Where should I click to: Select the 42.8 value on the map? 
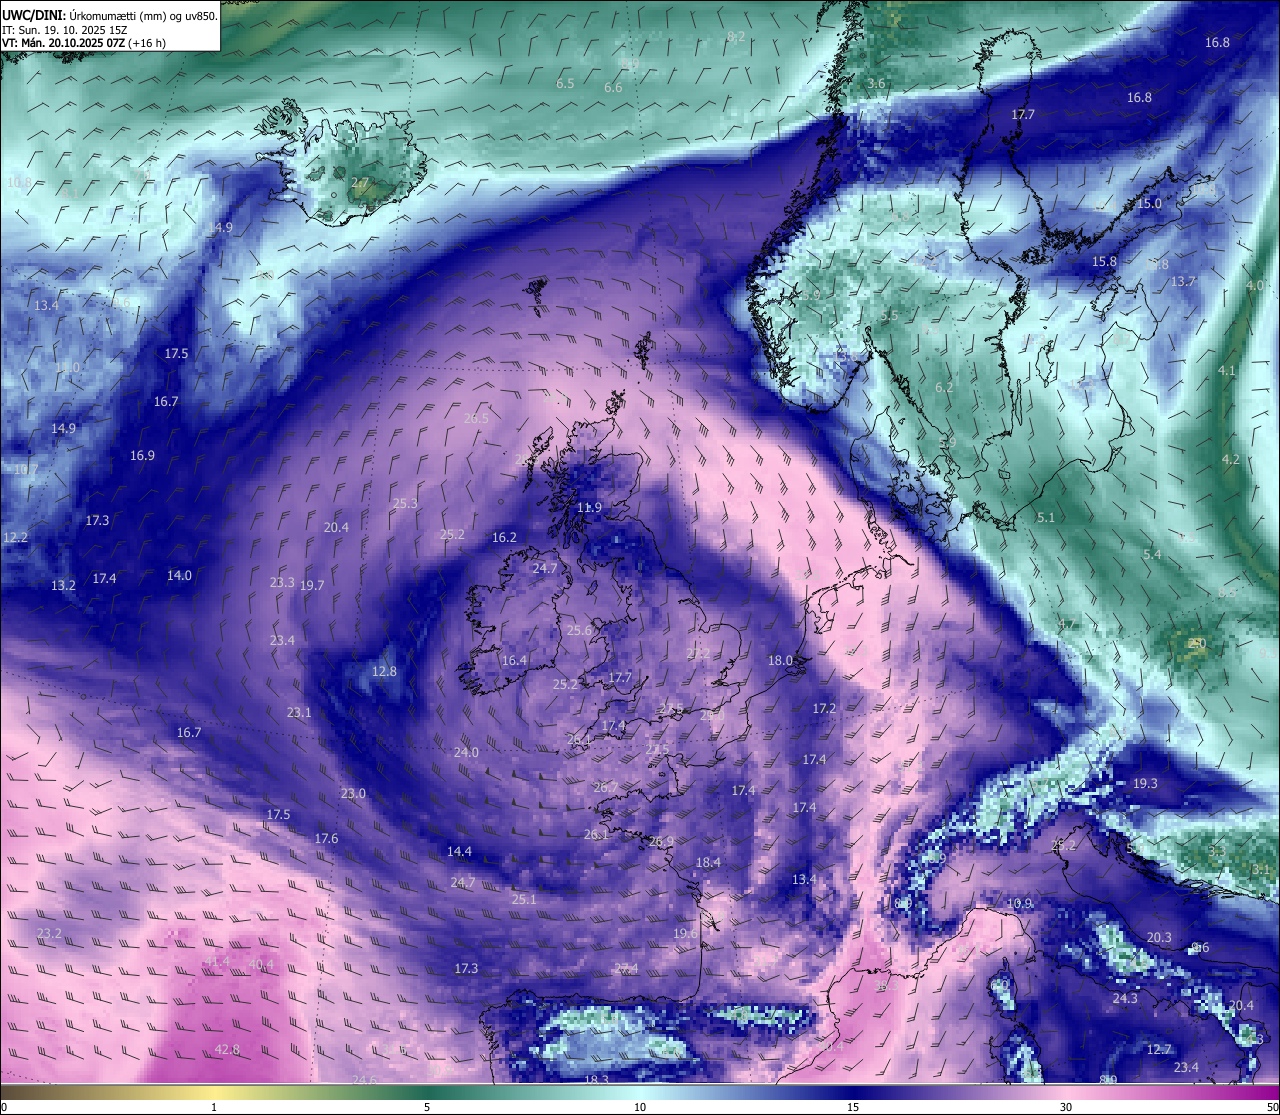[228, 1049]
